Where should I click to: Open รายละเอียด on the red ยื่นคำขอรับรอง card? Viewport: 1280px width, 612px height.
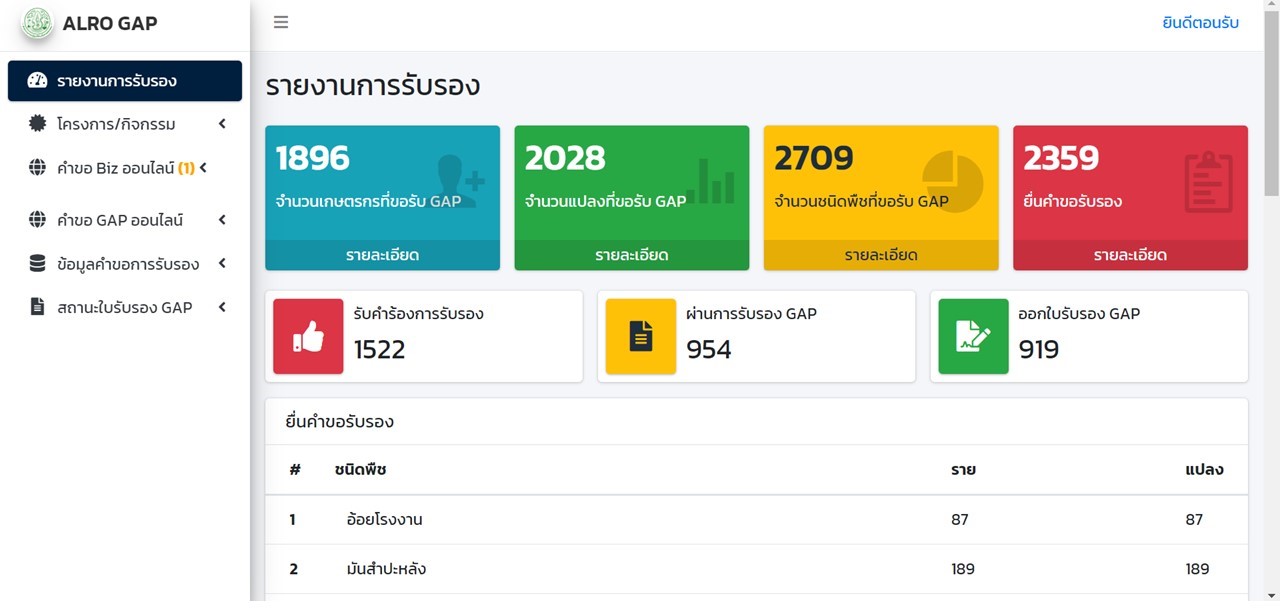coord(1130,255)
